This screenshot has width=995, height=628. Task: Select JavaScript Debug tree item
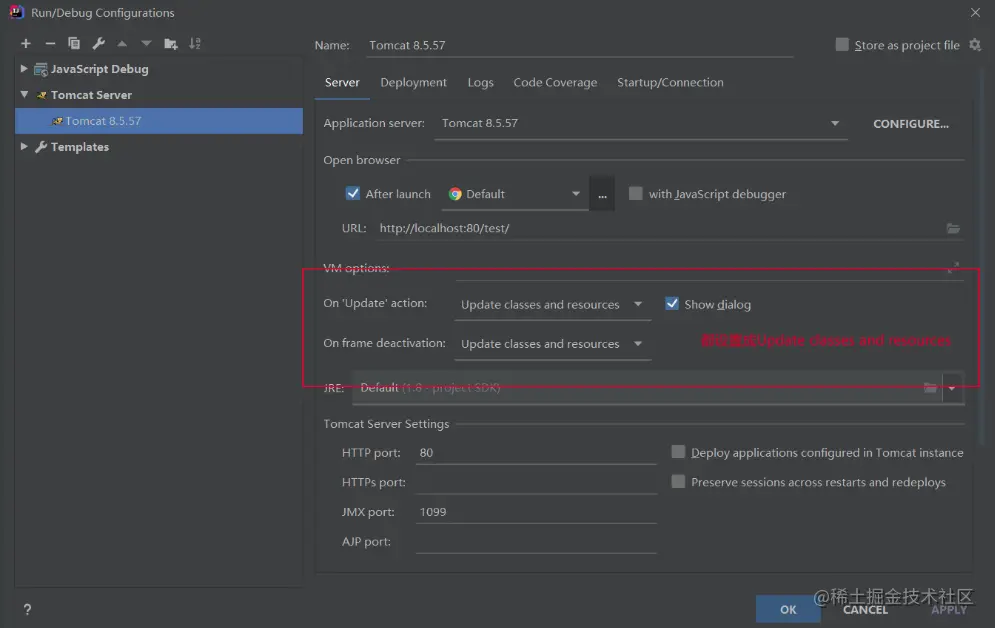coord(100,69)
